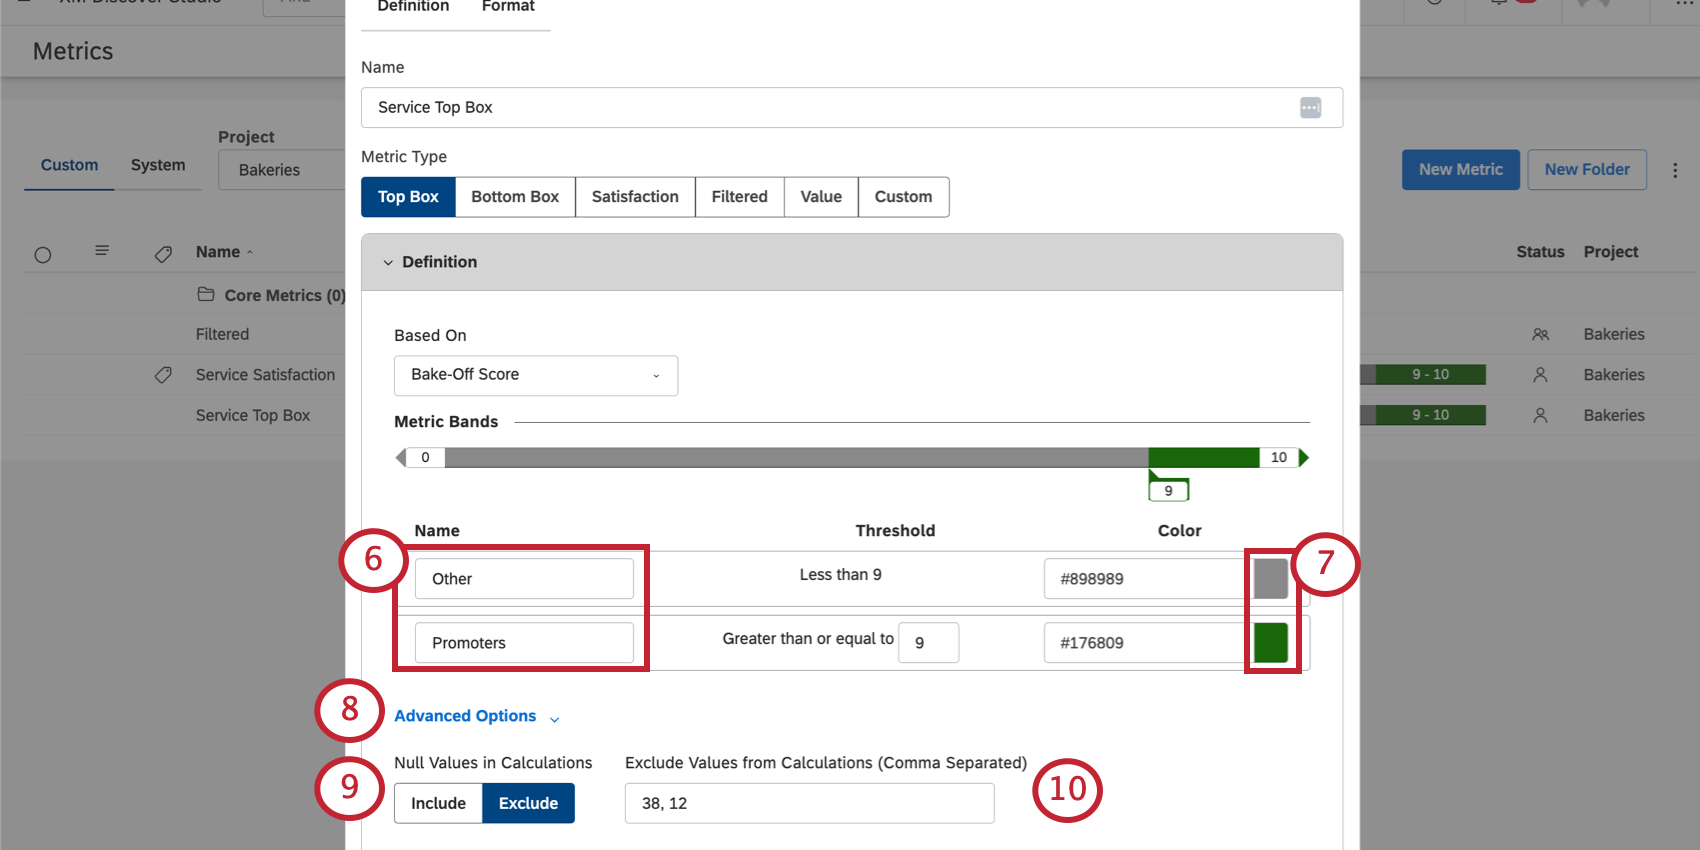Set null values to Exclude

pos(528,803)
